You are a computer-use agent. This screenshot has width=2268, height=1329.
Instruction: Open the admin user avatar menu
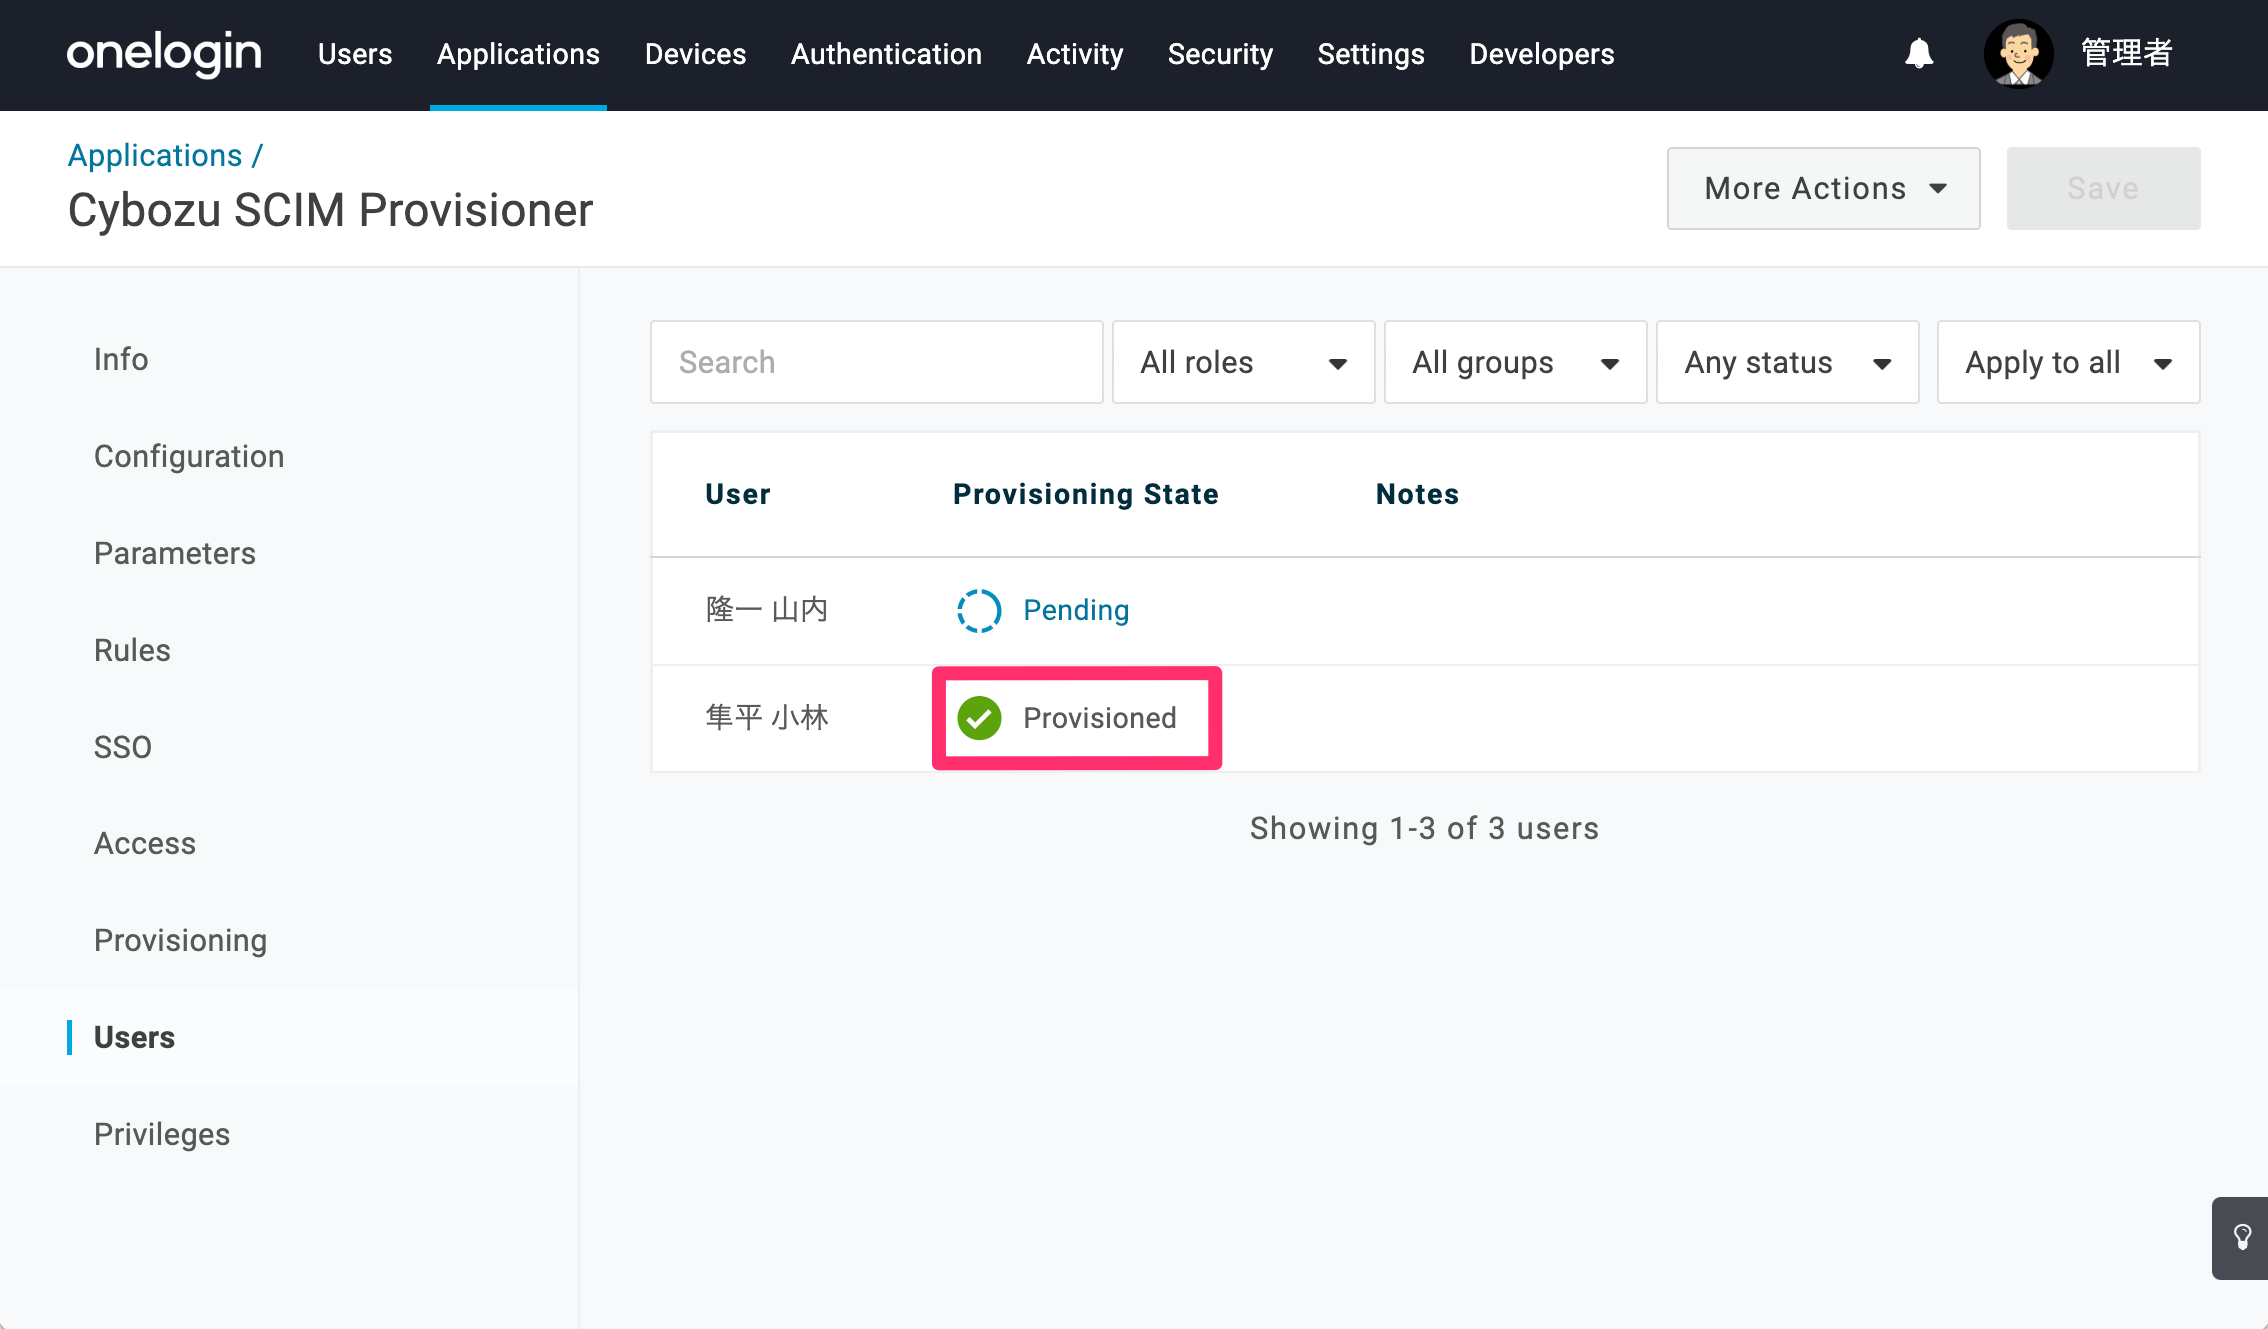(x=2018, y=54)
